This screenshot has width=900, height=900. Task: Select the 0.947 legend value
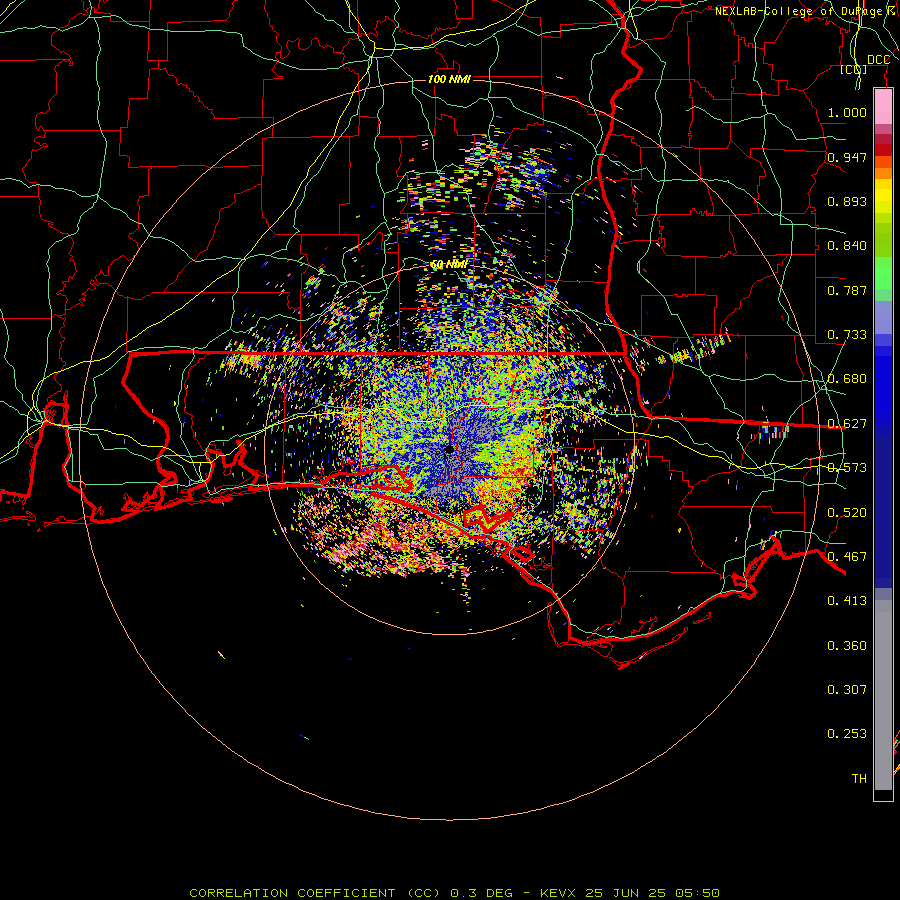[847, 157]
